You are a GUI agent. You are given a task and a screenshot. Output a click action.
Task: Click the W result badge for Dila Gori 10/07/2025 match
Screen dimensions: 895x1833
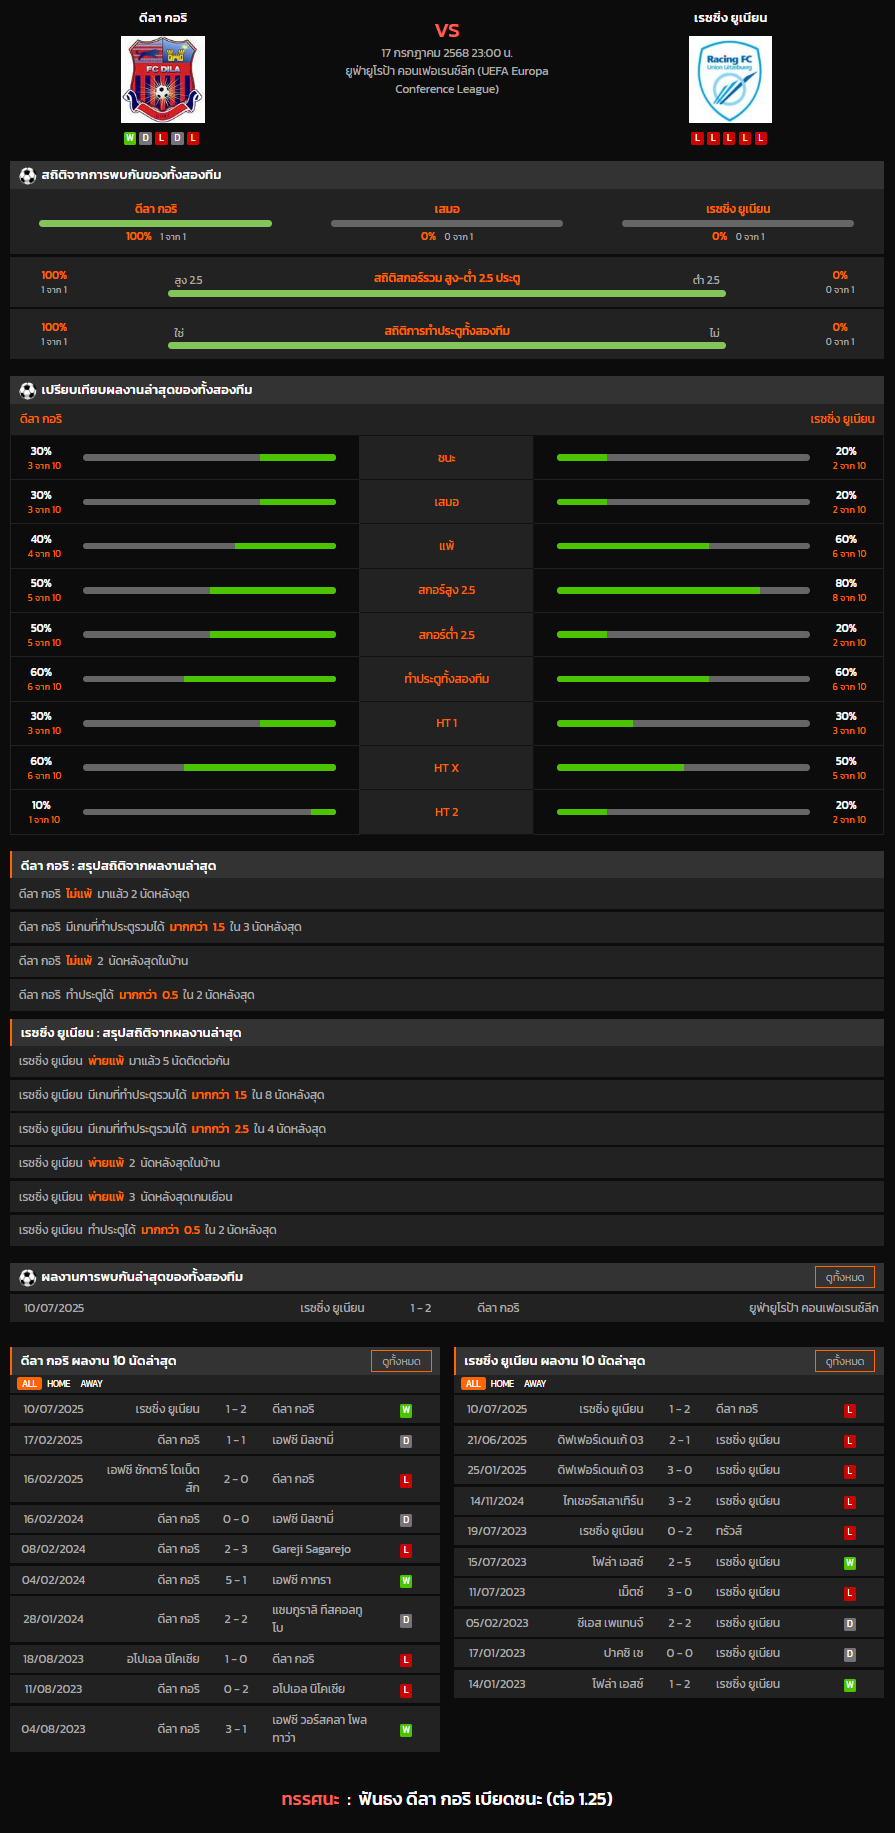406,1410
